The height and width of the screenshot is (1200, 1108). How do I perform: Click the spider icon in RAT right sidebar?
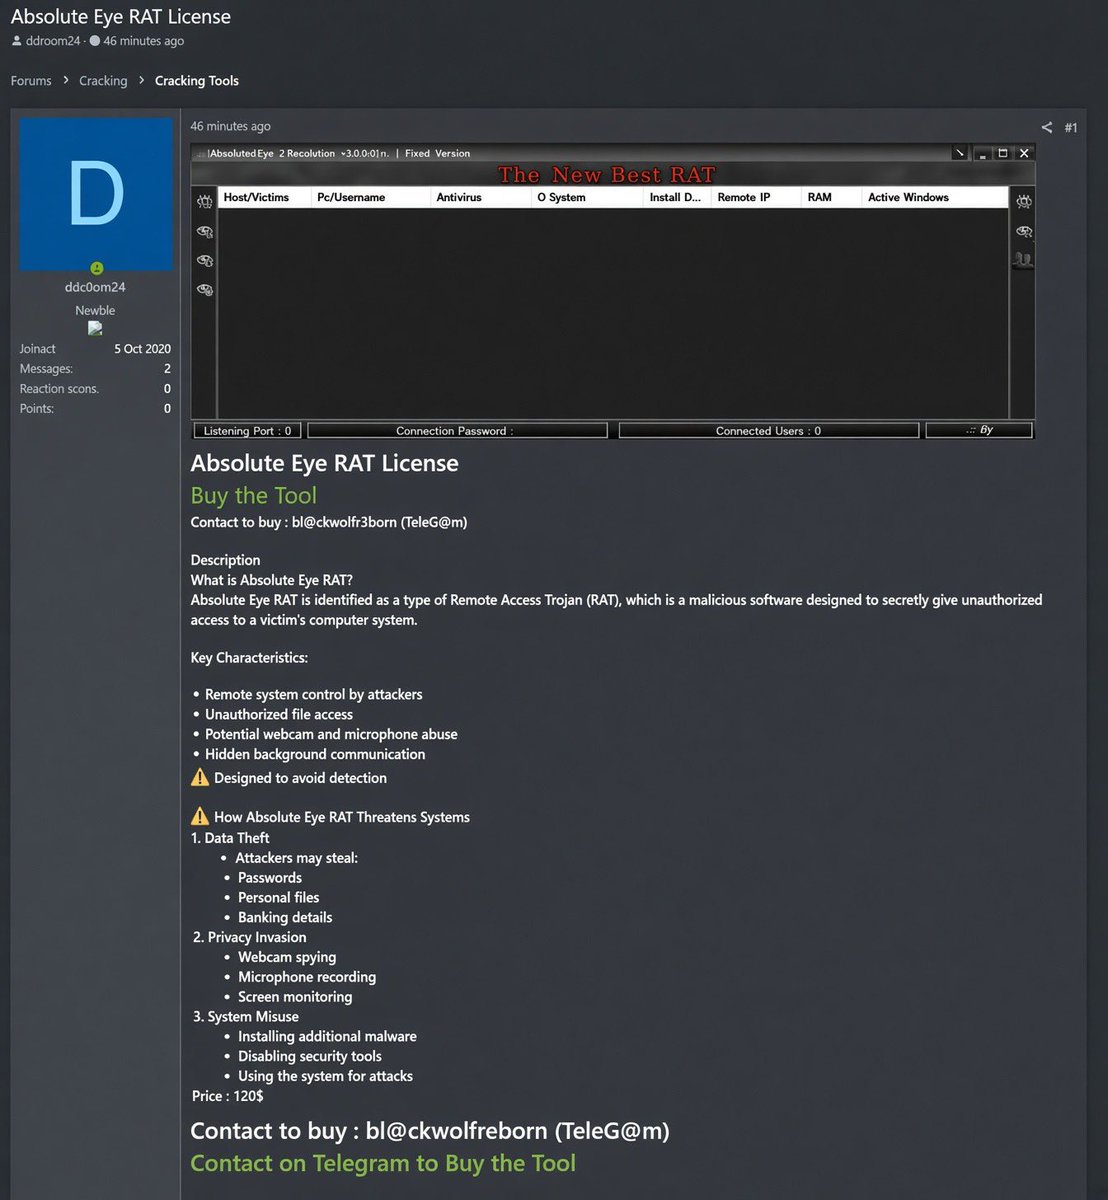[1024, 202]
